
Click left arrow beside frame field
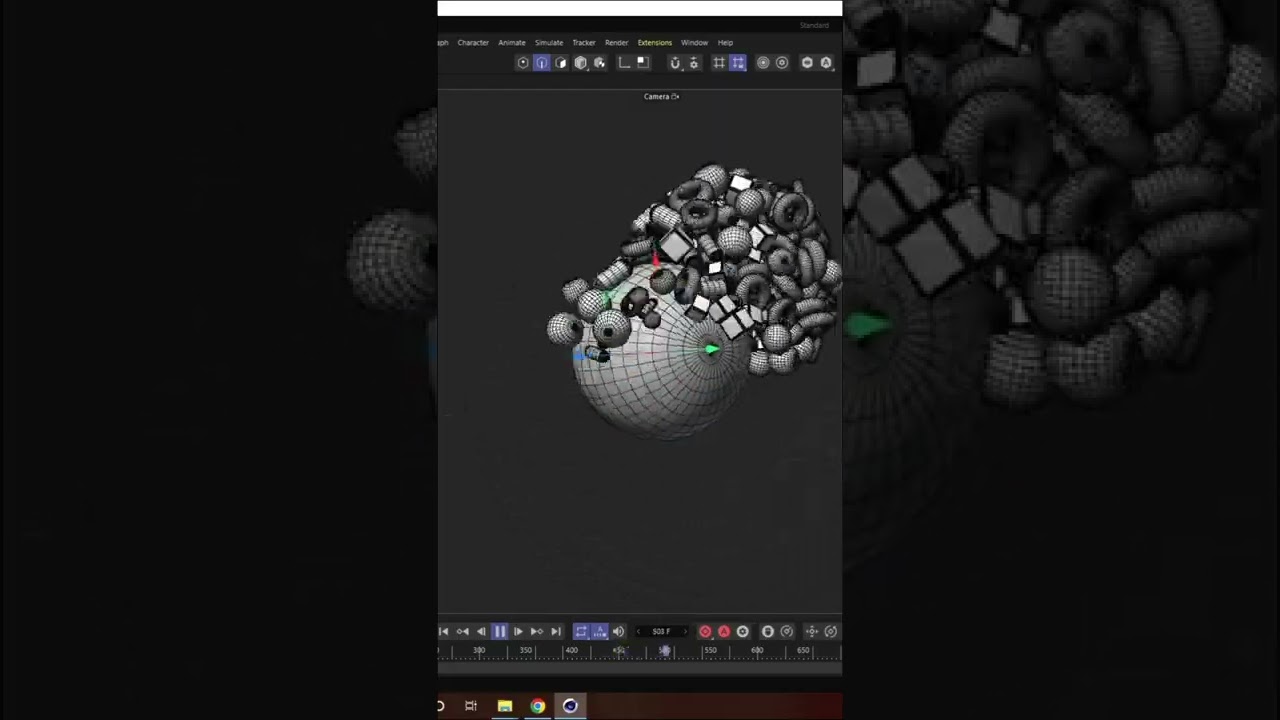tap(638, 632)
